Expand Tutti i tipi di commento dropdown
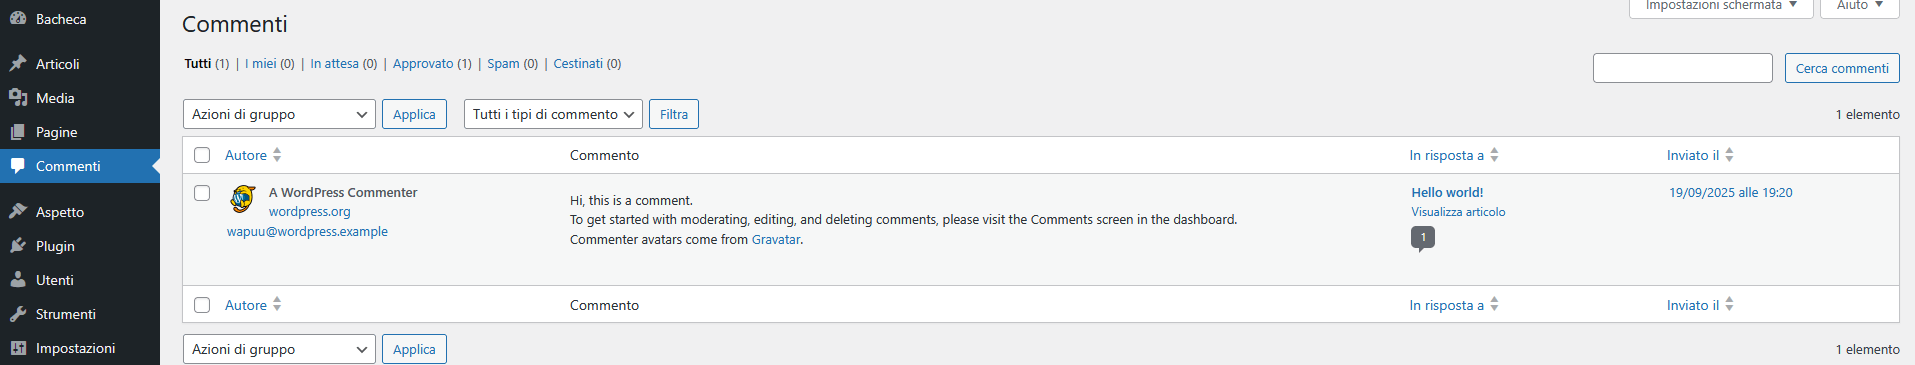 (x=553, y=114)
